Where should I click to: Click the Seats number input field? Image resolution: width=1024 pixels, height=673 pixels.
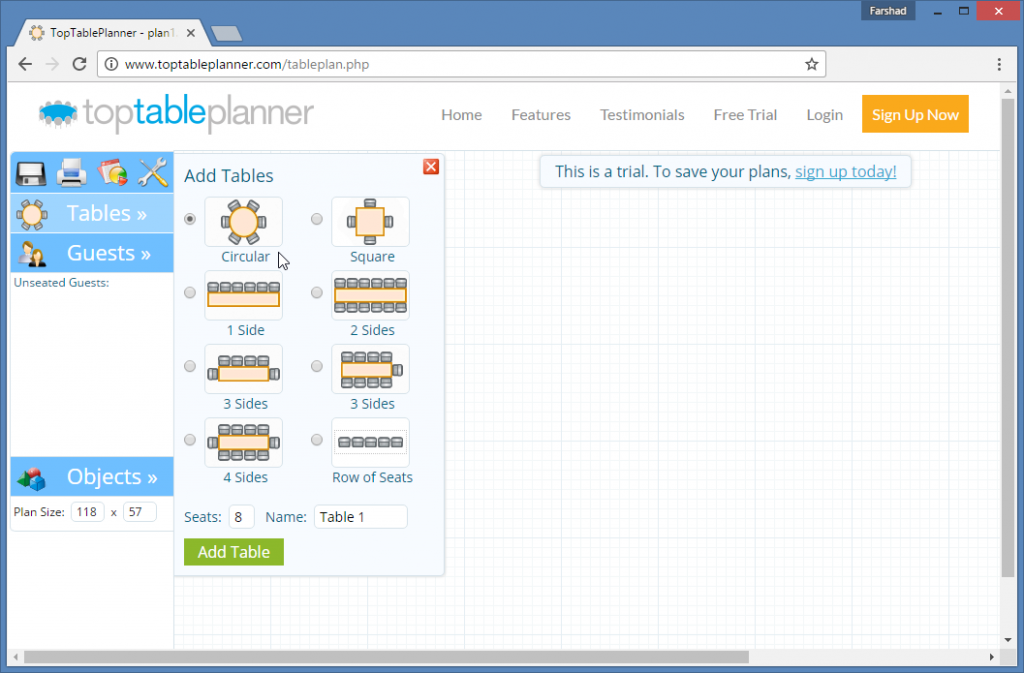(240, 517)
